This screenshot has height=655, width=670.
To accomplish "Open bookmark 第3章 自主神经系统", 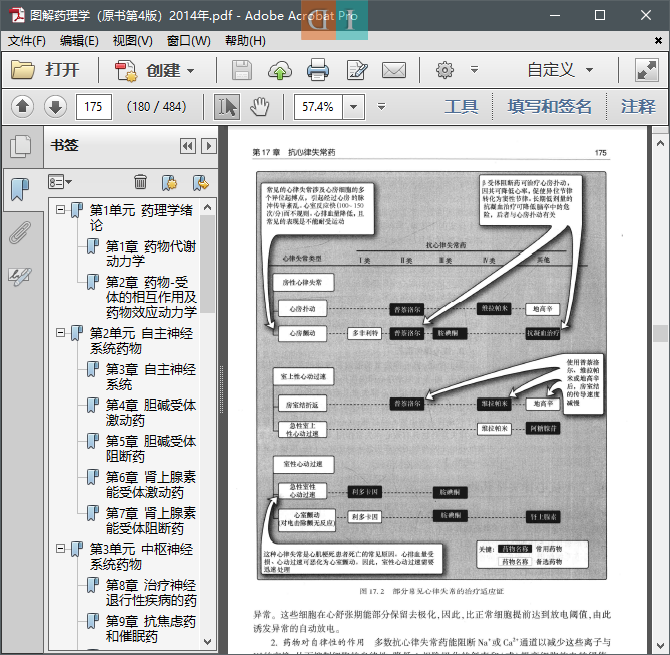I will (150, 376).
